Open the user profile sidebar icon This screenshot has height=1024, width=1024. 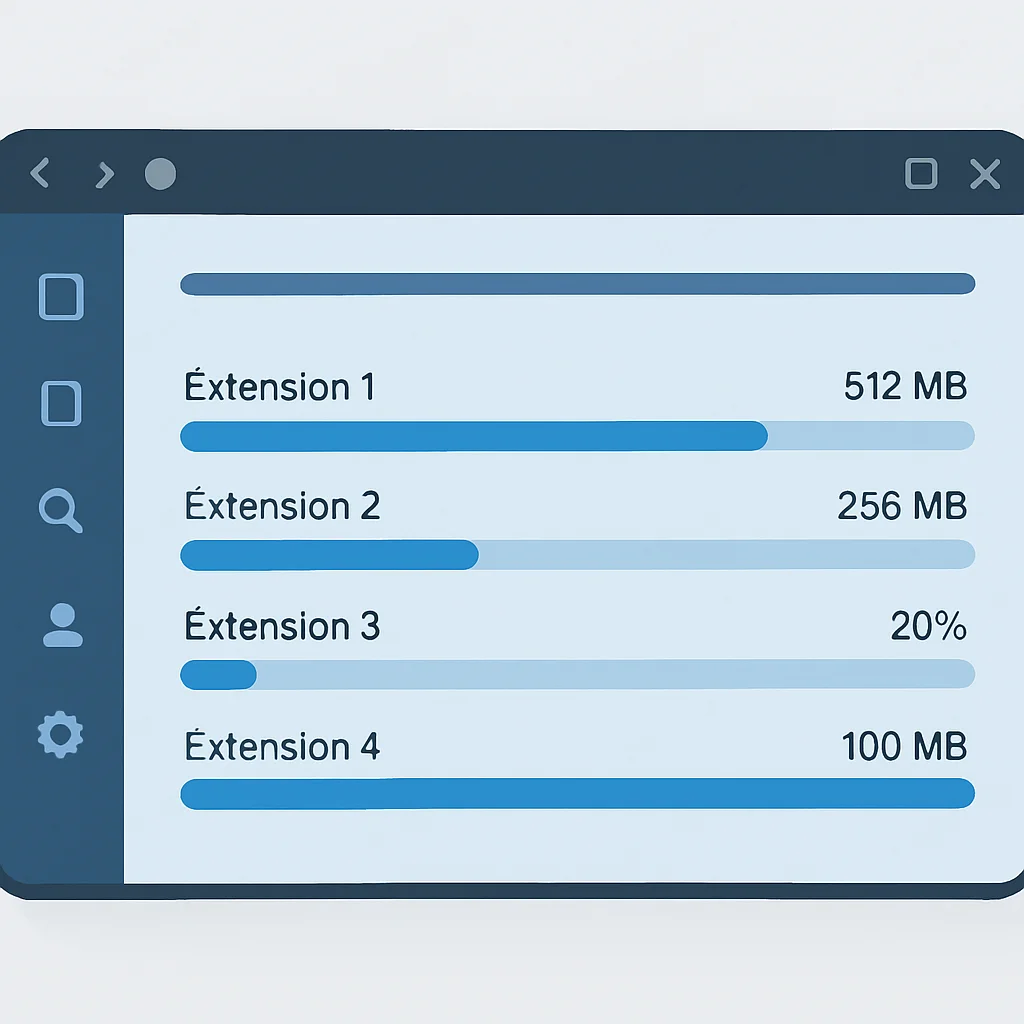click(x=63, y=625)
